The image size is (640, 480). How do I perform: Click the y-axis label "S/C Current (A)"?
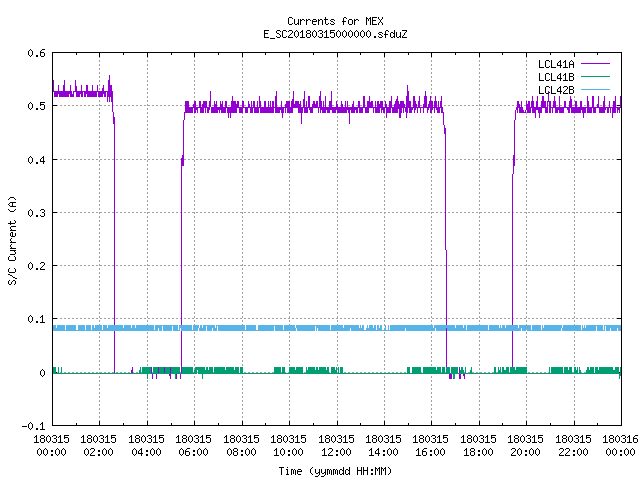tap(12, 240)
